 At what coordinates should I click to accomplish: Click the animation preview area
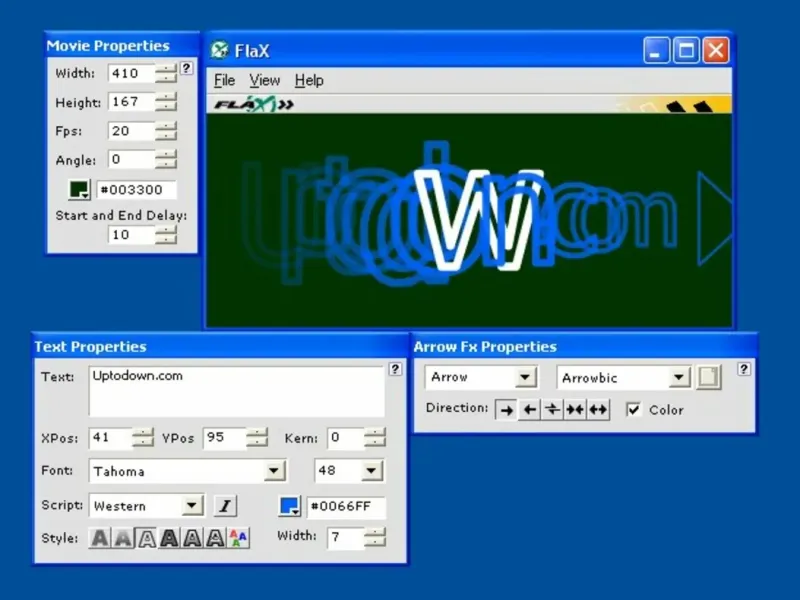tap(469, 220)
